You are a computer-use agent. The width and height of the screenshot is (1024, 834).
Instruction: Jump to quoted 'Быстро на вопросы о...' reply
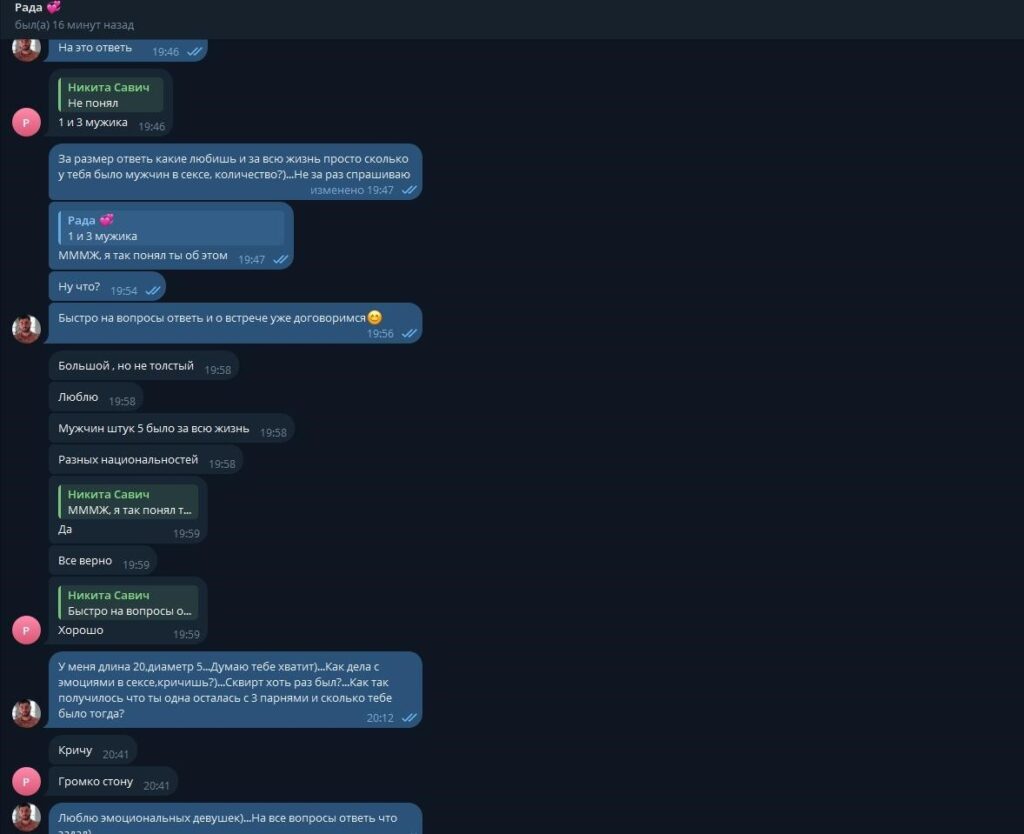(128, 603)
